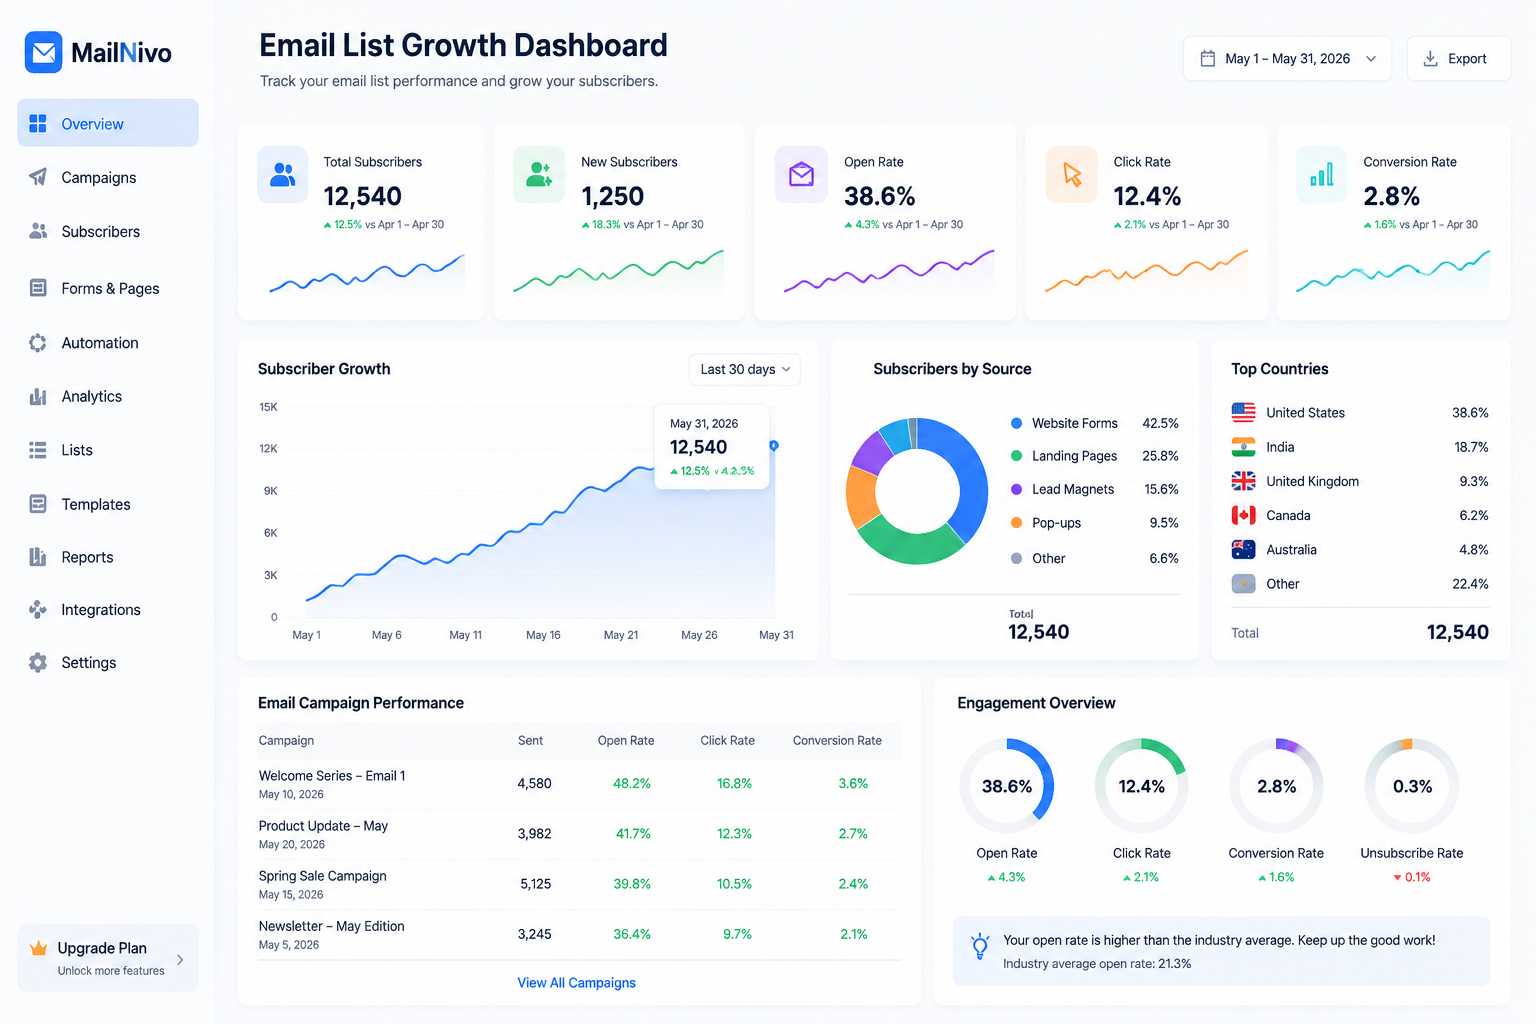
Task: Select the Welcome Series – Email 1 row
Action: tap(579, 784)
